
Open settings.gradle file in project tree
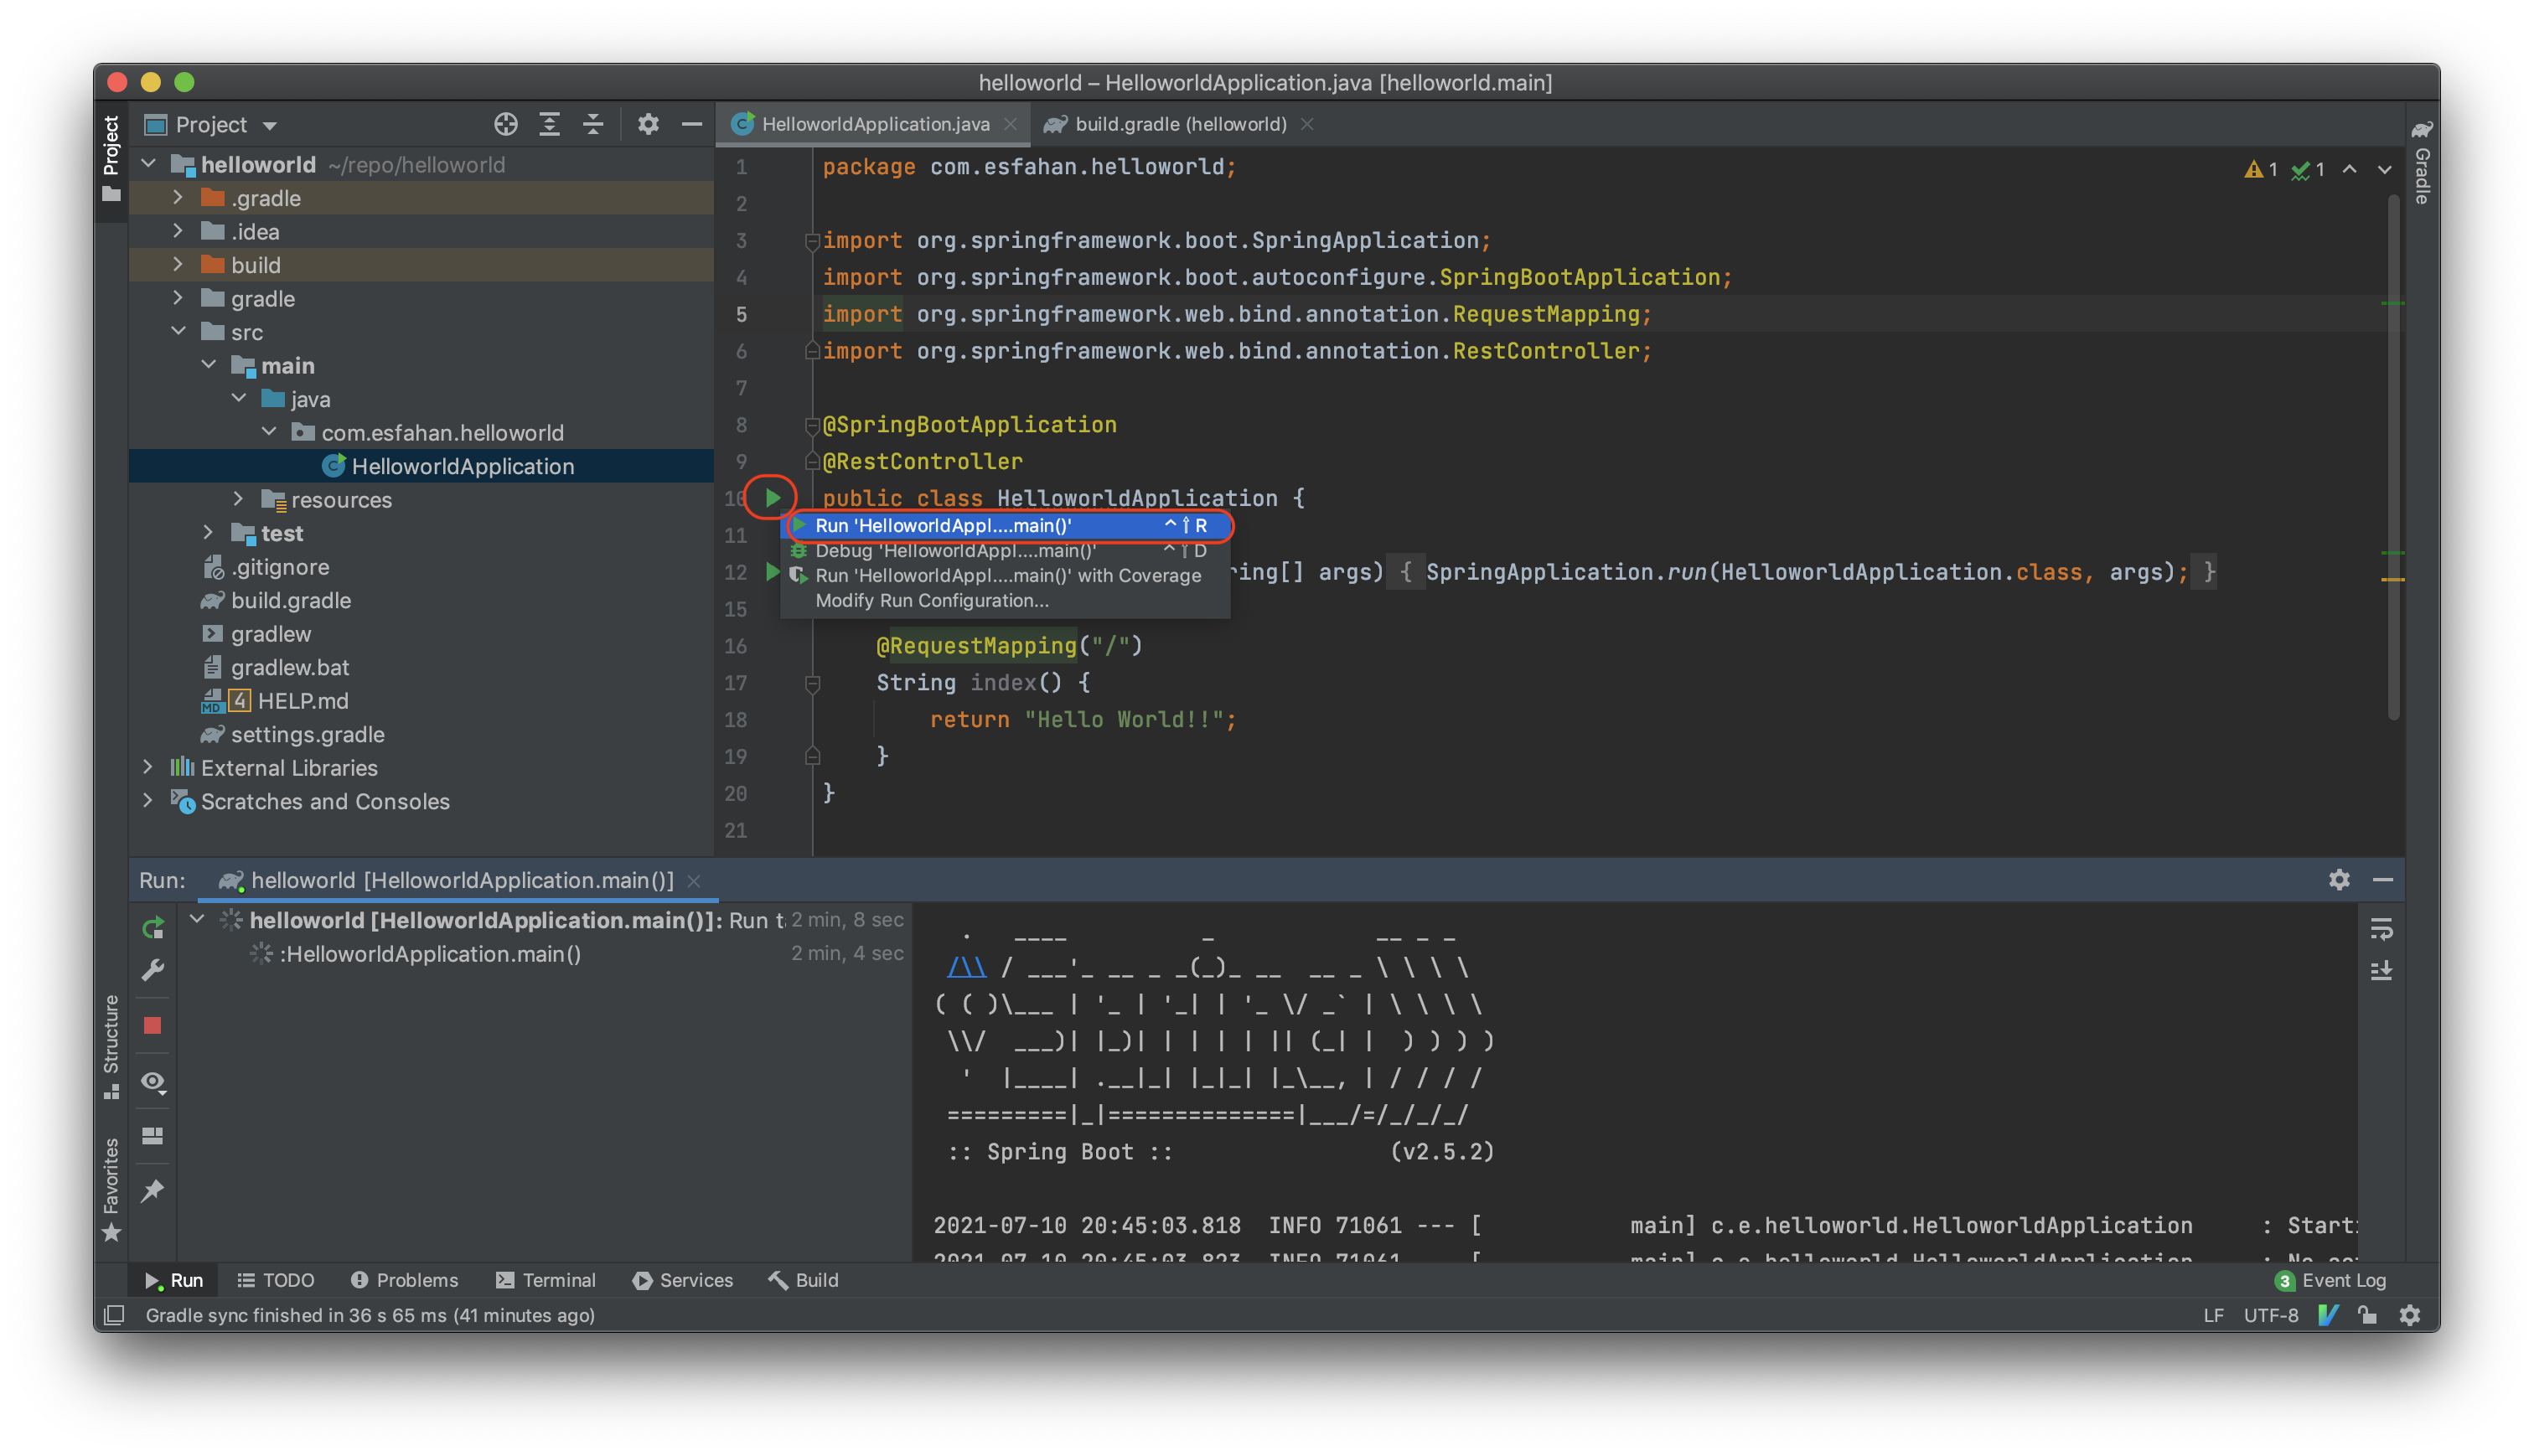[307, 734]
